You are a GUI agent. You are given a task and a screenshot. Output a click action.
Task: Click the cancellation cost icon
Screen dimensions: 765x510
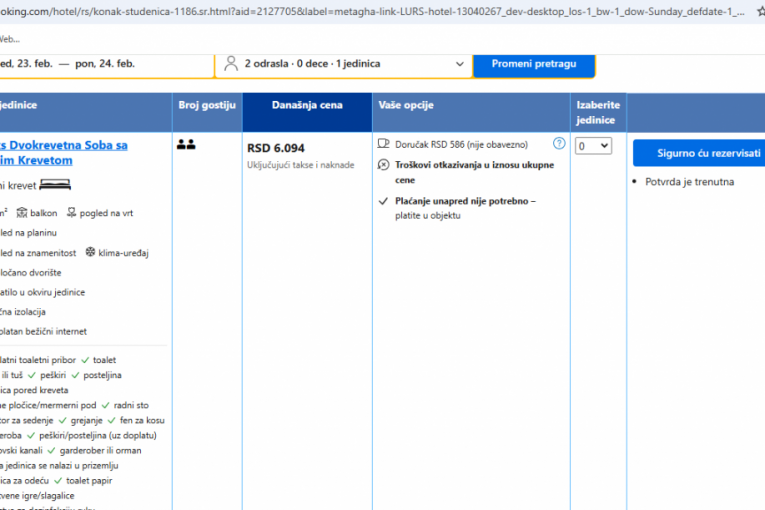(x=384, y=164)
